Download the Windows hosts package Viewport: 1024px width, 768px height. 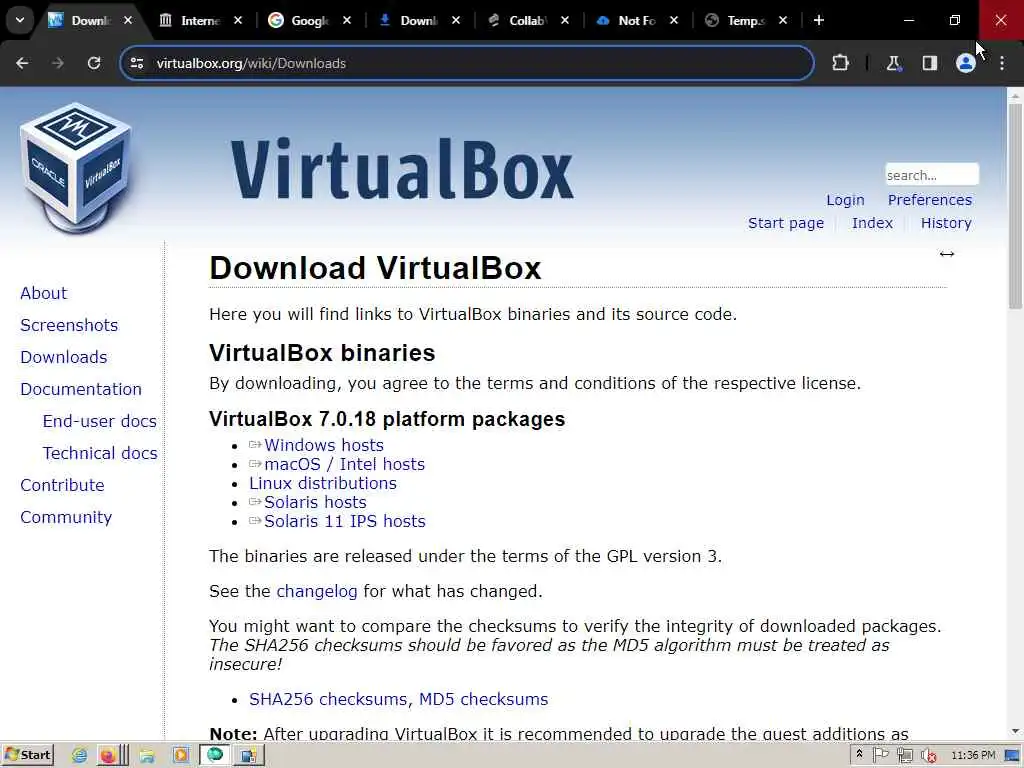click(x=323, y=445)
